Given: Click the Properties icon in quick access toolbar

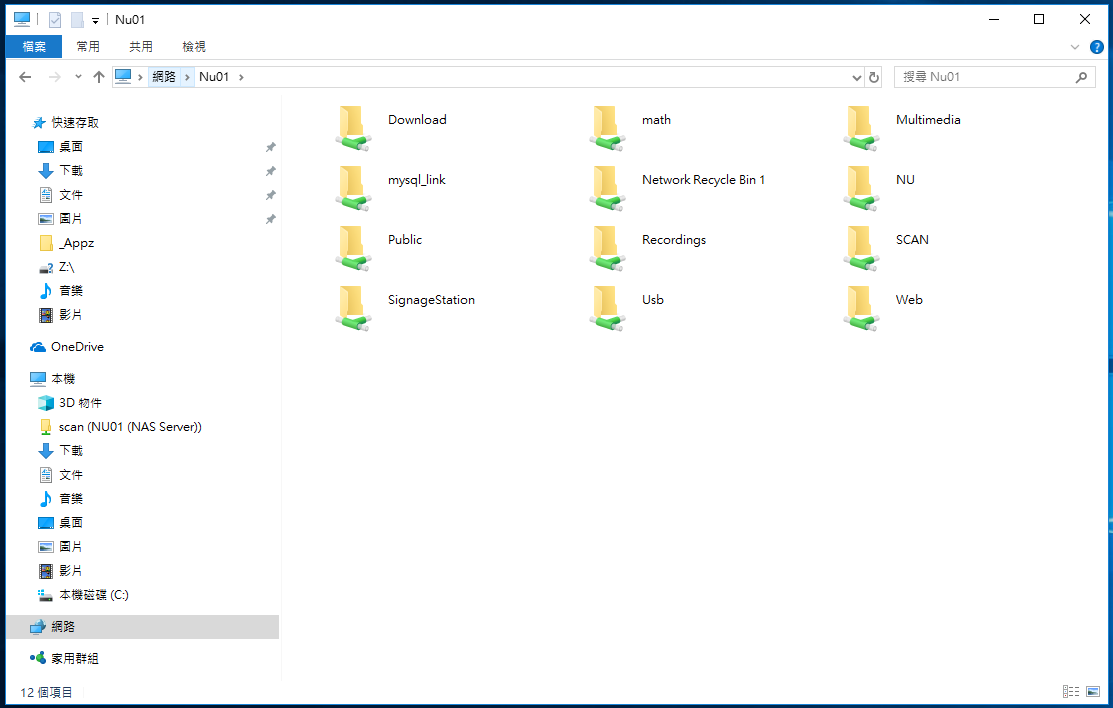Looking at the screenshot, I should point(55,20).
